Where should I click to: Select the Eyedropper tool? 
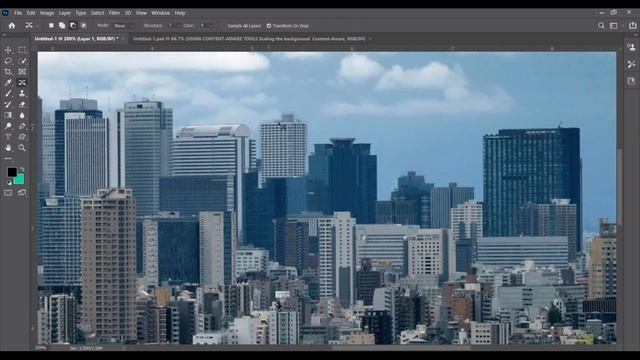click(x=8, y=83)
